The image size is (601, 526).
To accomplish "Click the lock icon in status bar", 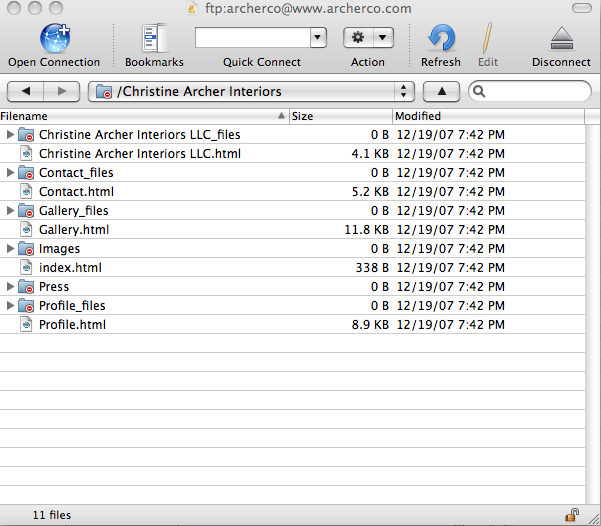I will tap(572, 514).
